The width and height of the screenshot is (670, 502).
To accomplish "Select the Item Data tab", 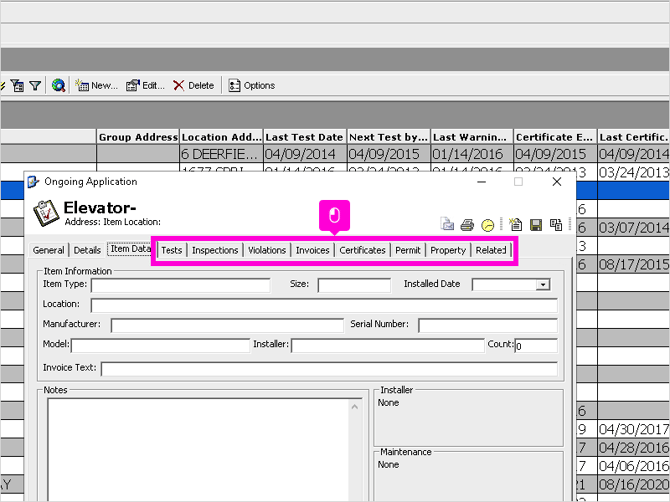I will pyautogui.click(x=130, y=249).
